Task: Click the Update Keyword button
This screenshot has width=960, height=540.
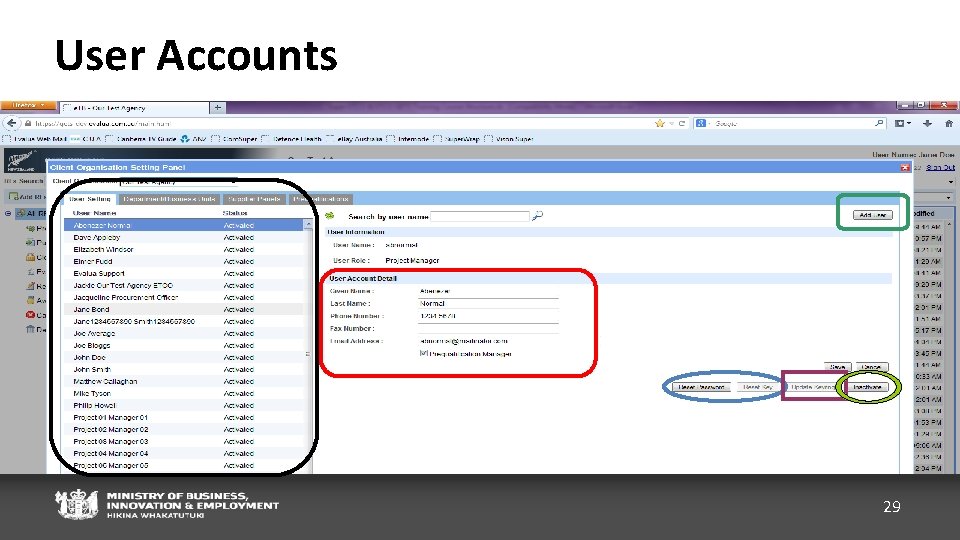Action: (x=812, y=387)
